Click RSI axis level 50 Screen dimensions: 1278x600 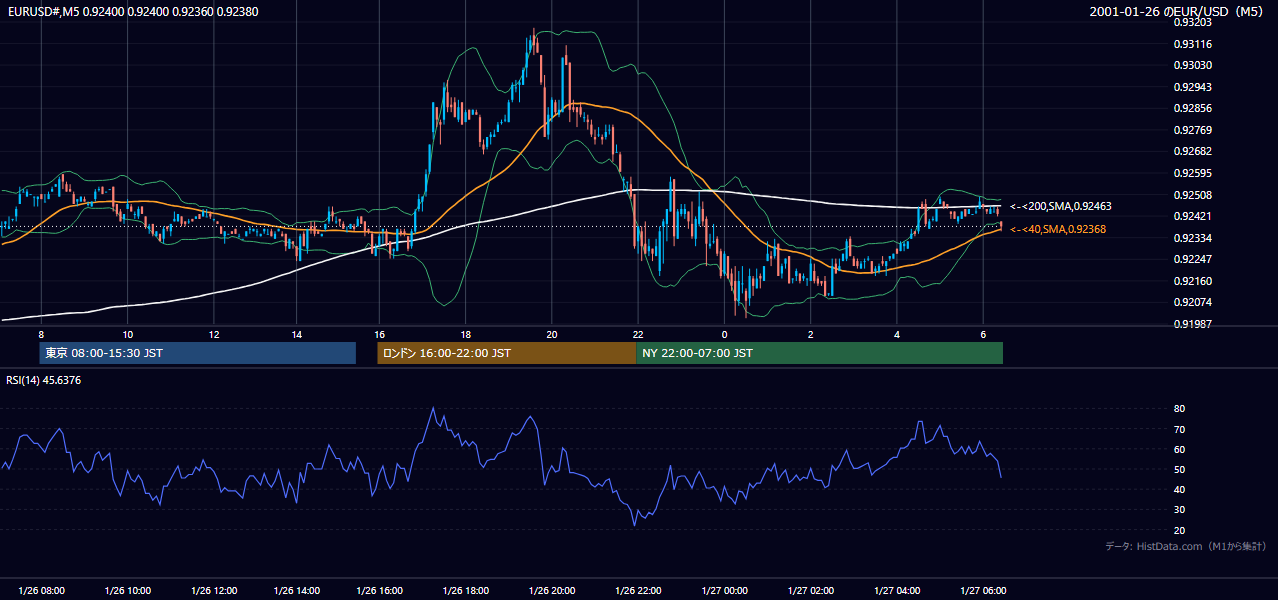pyautogui.click(x=1179, y=469)
